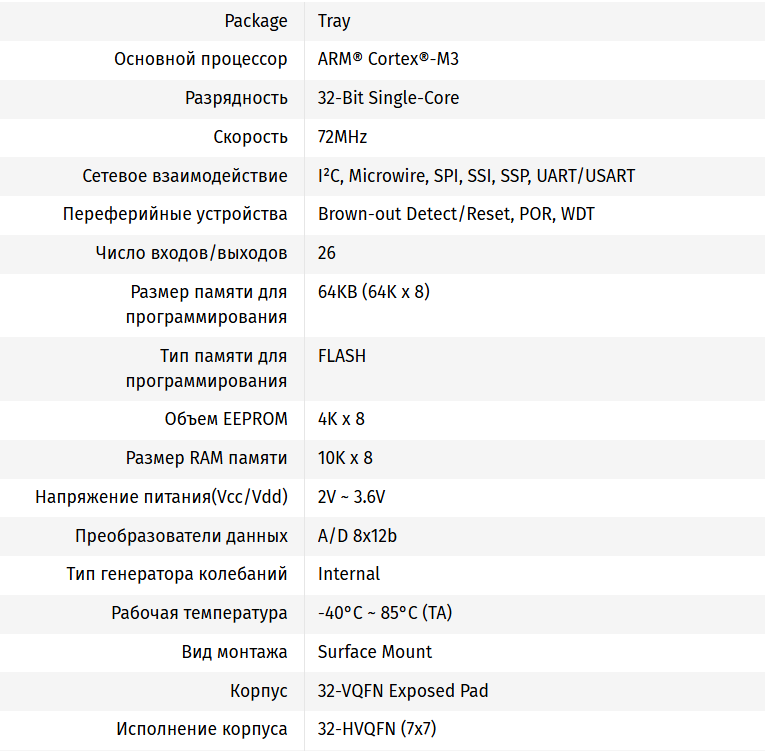Click the 'Объем EEPROM' label
Viewport: 765px width, 751px height.
pos(226,419)
